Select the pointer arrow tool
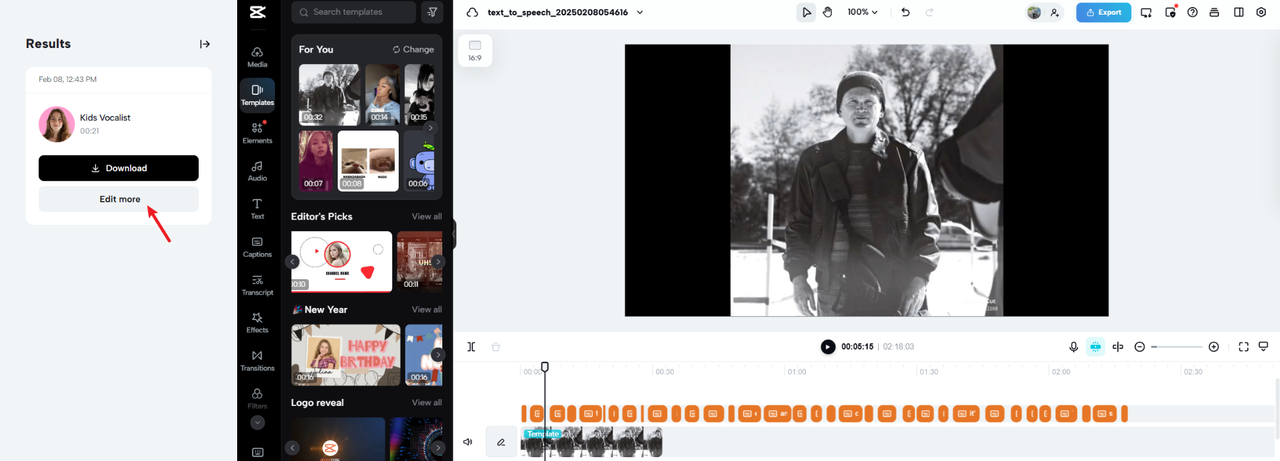 tap(806, 12)
